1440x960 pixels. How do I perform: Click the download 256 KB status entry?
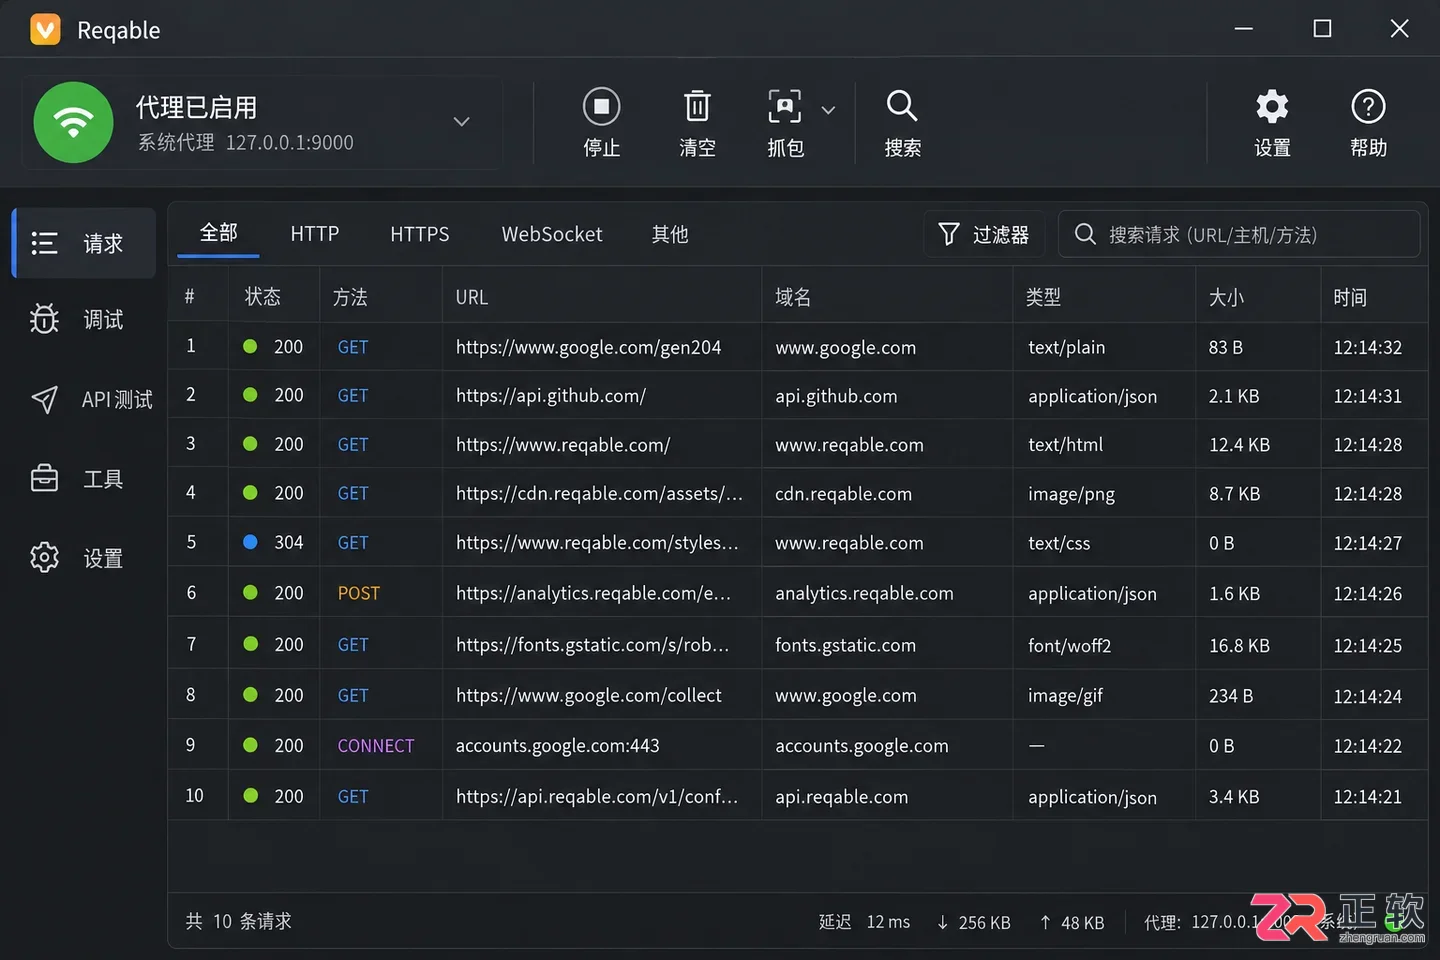coord(973,922)
